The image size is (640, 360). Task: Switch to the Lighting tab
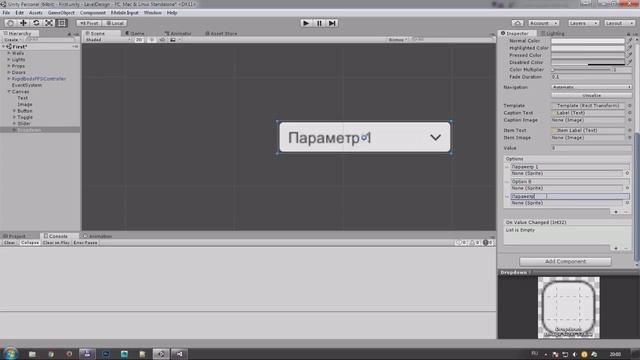(x=553, y=33)
